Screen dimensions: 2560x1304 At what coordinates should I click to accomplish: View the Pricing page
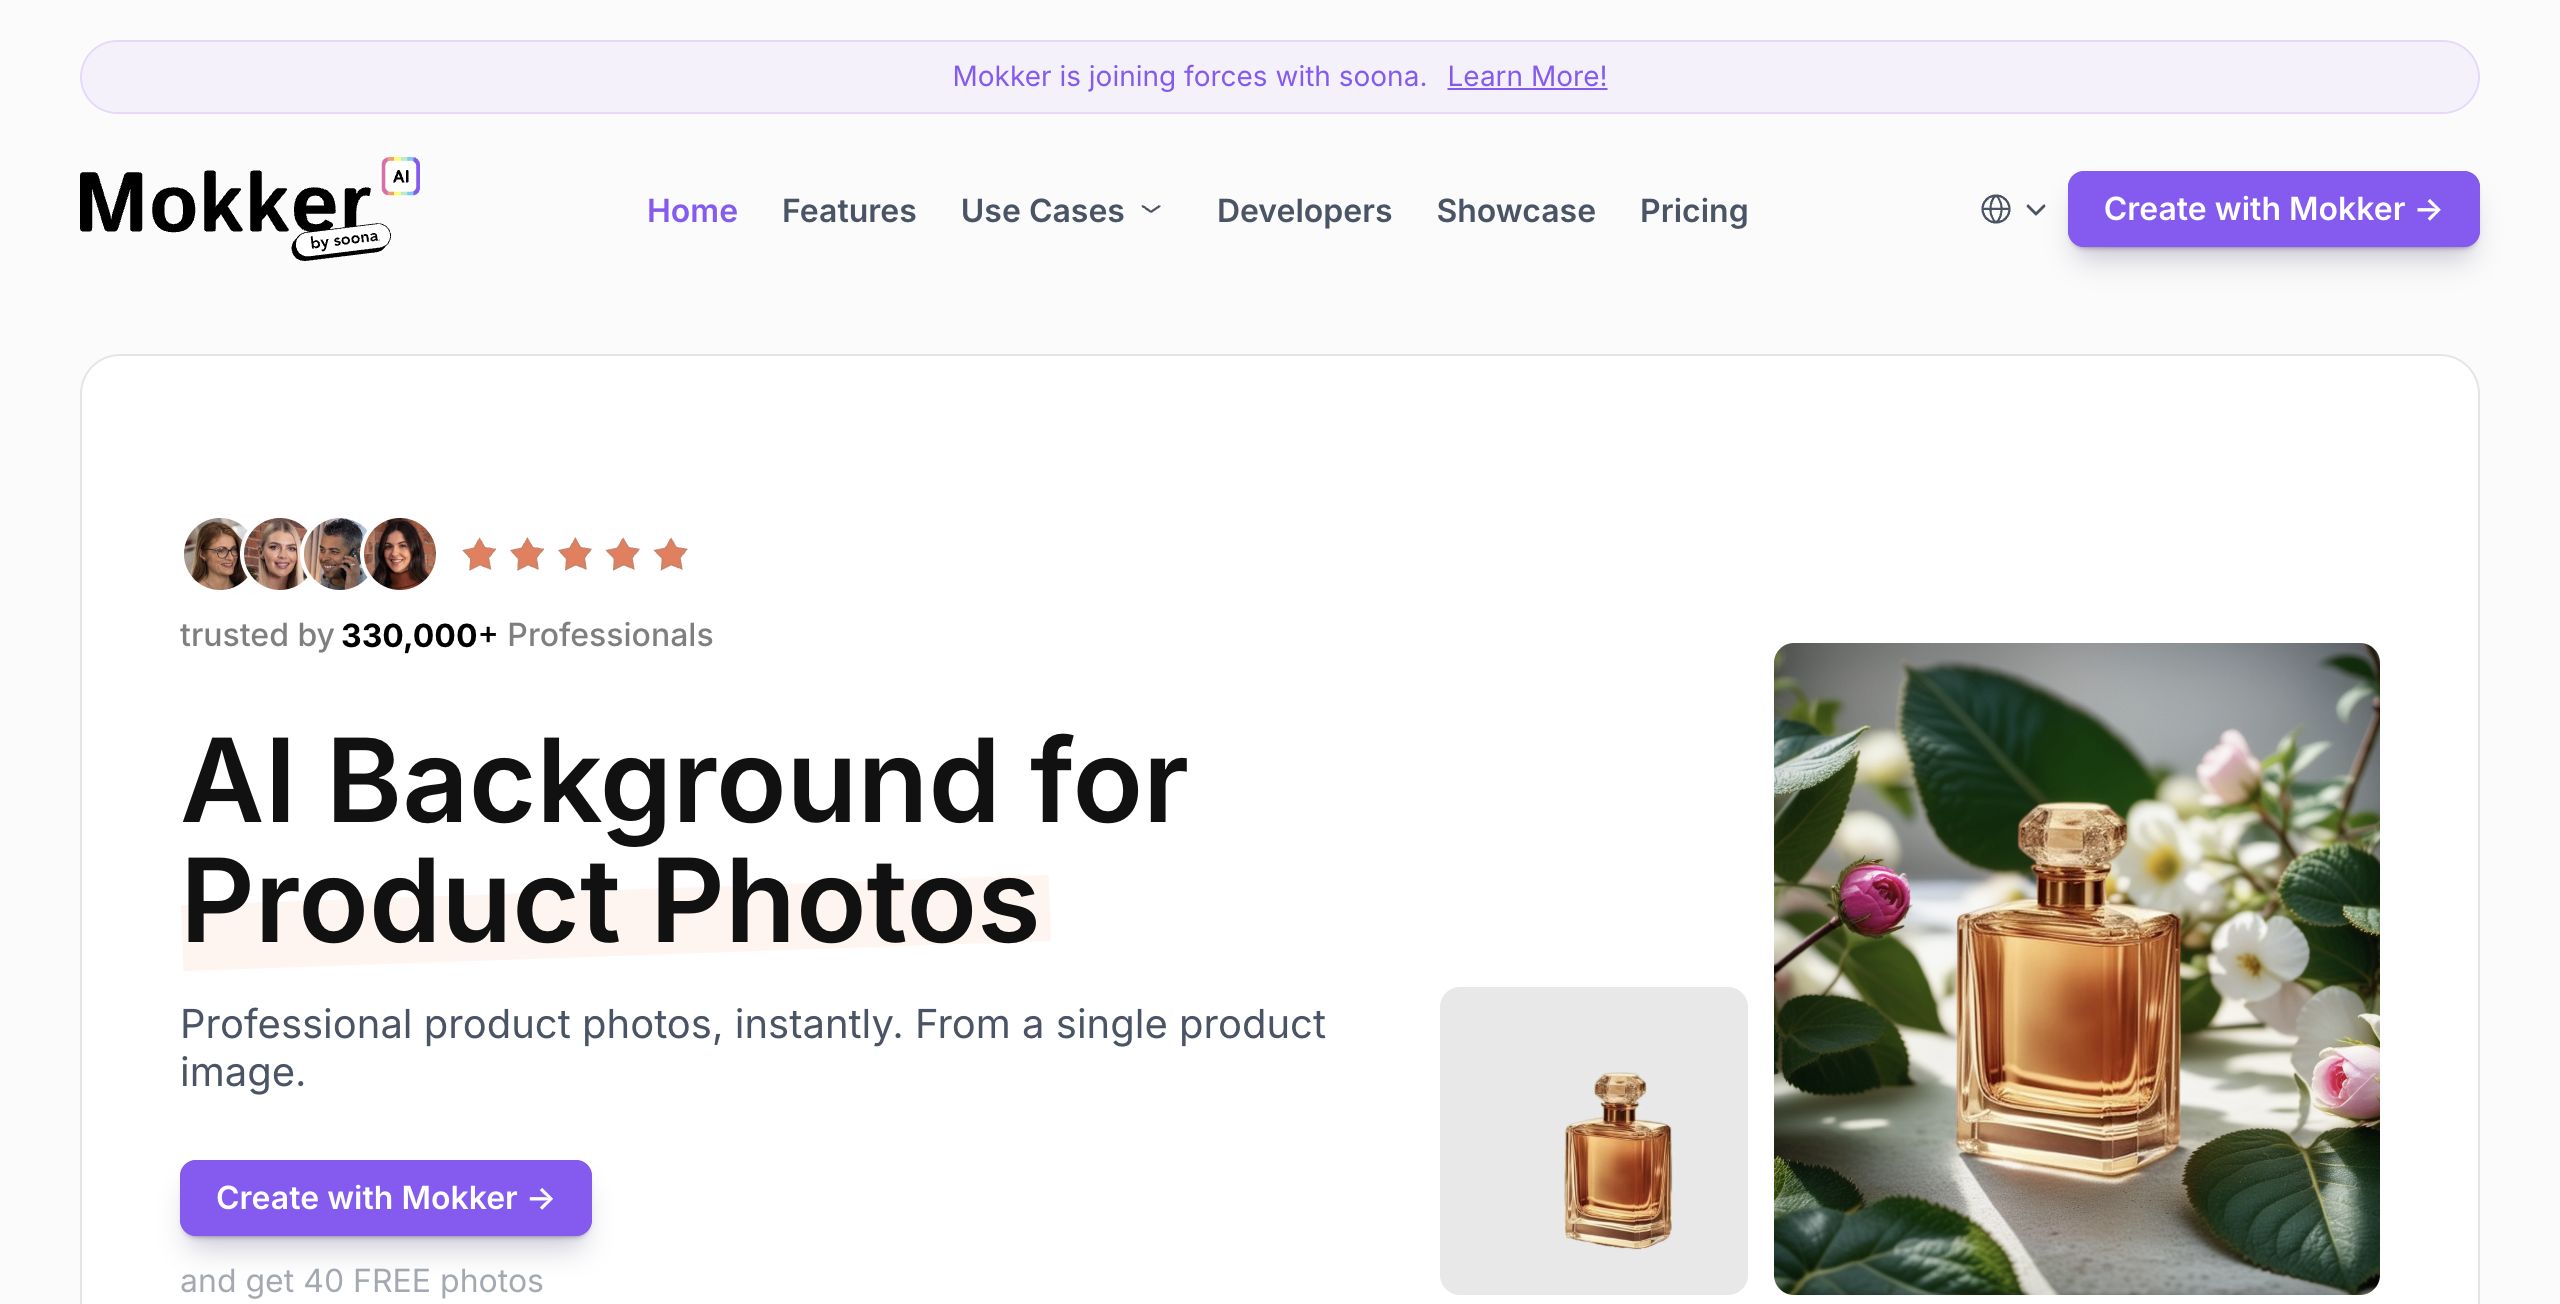(1694, 210)
